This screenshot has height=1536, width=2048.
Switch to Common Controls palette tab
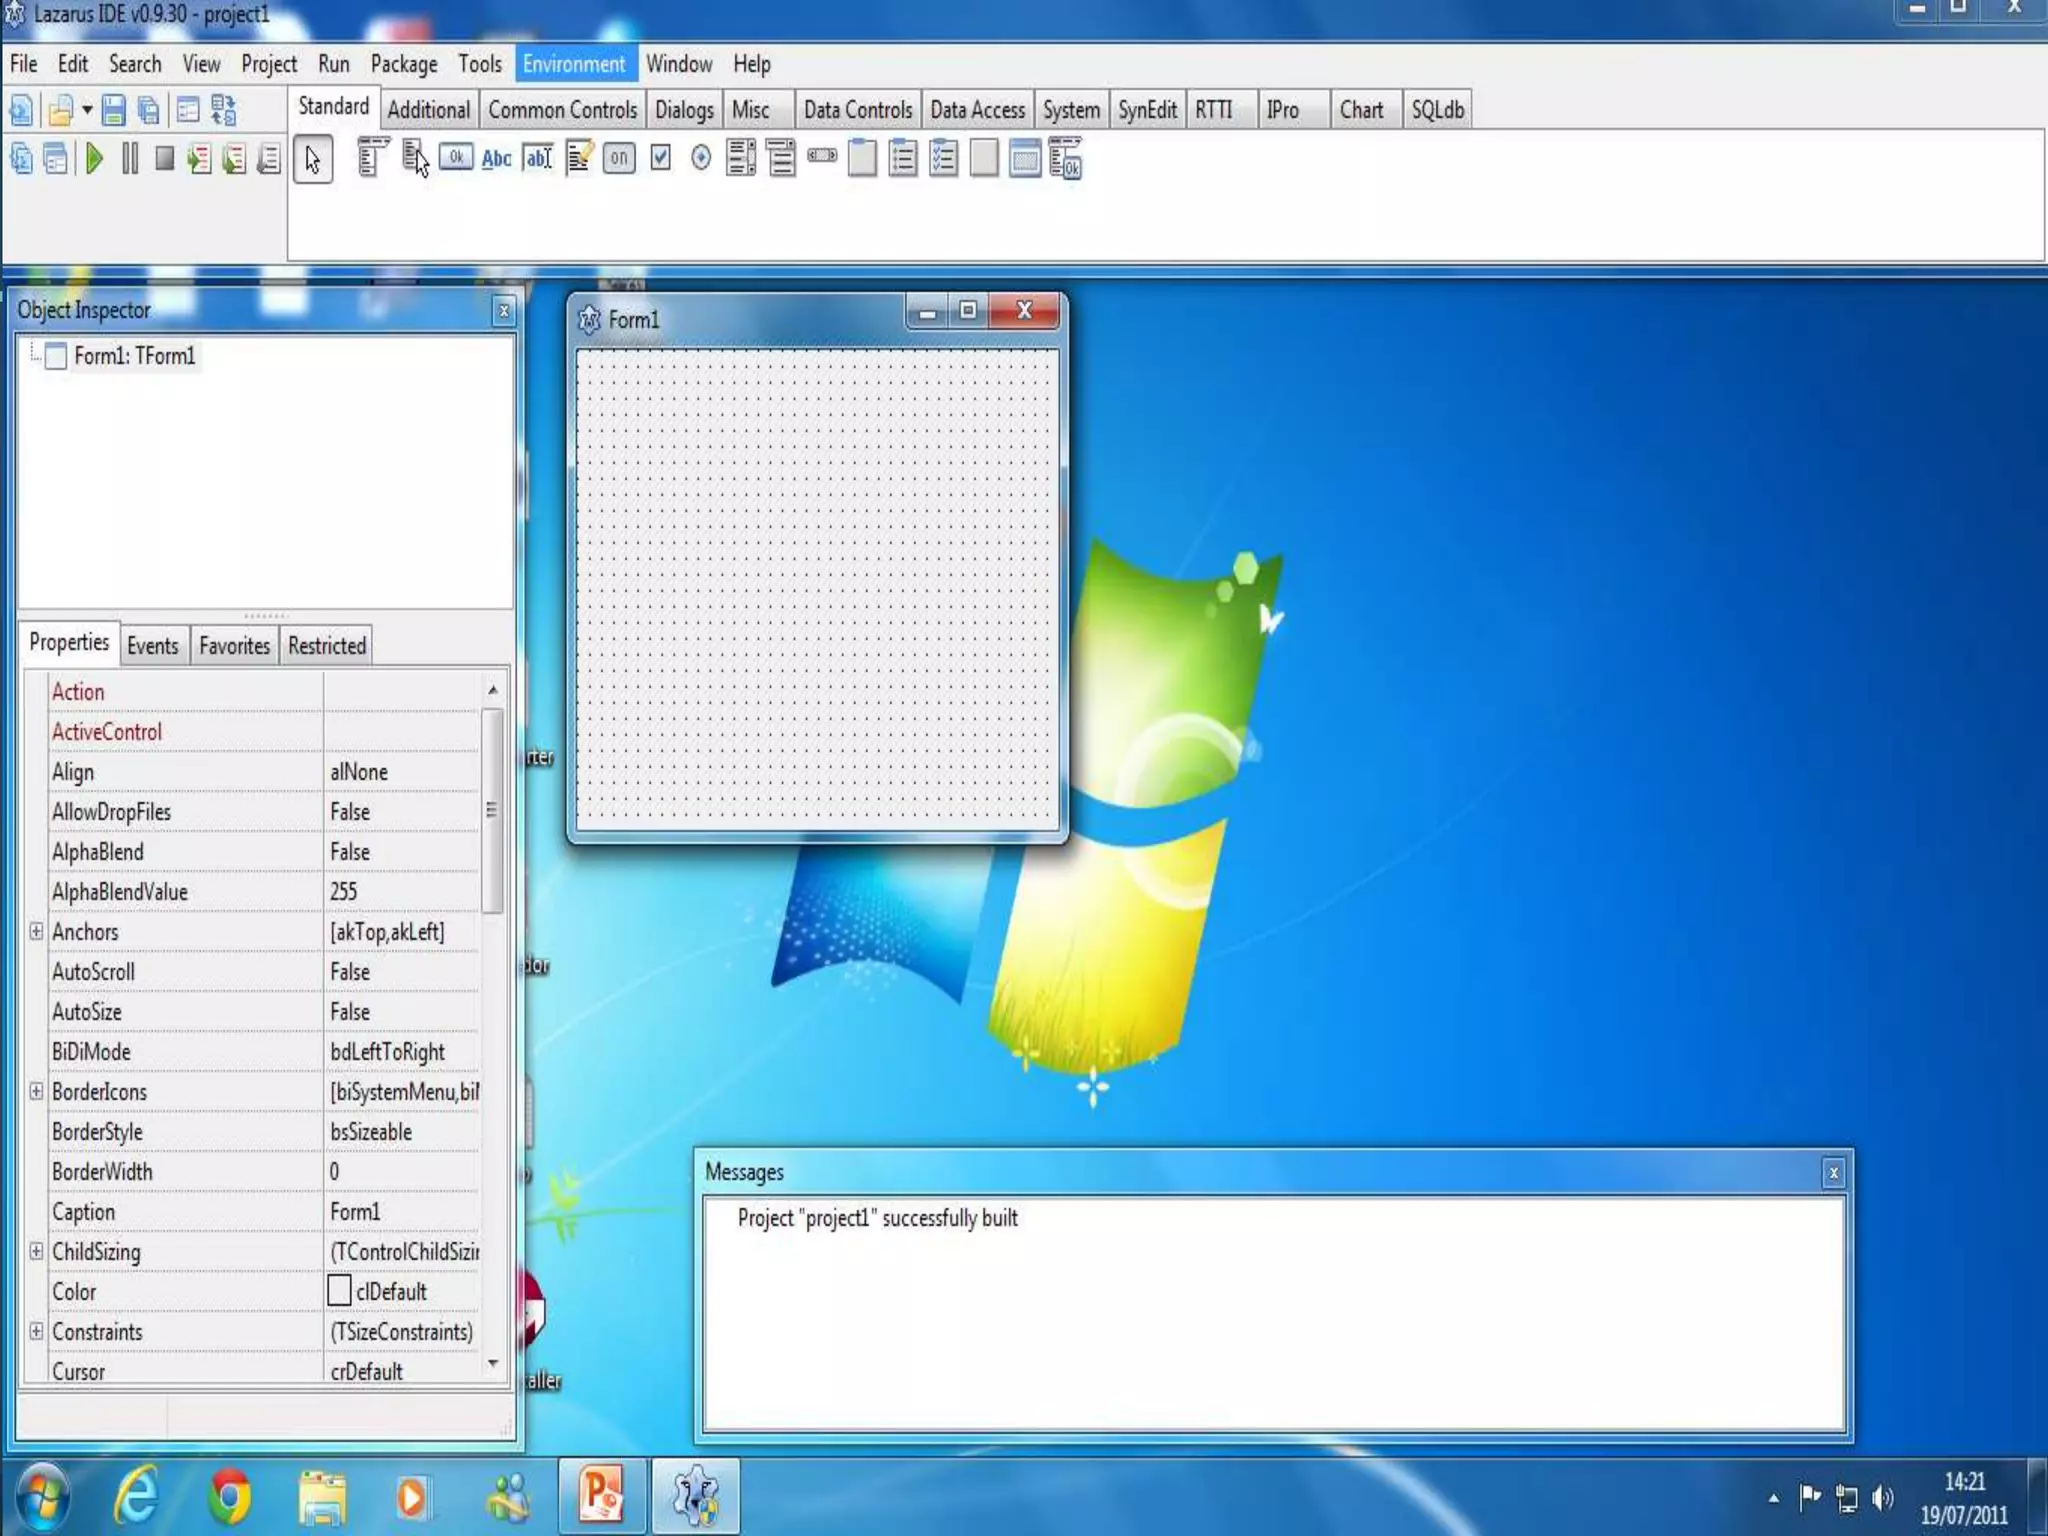click(562, 110)
